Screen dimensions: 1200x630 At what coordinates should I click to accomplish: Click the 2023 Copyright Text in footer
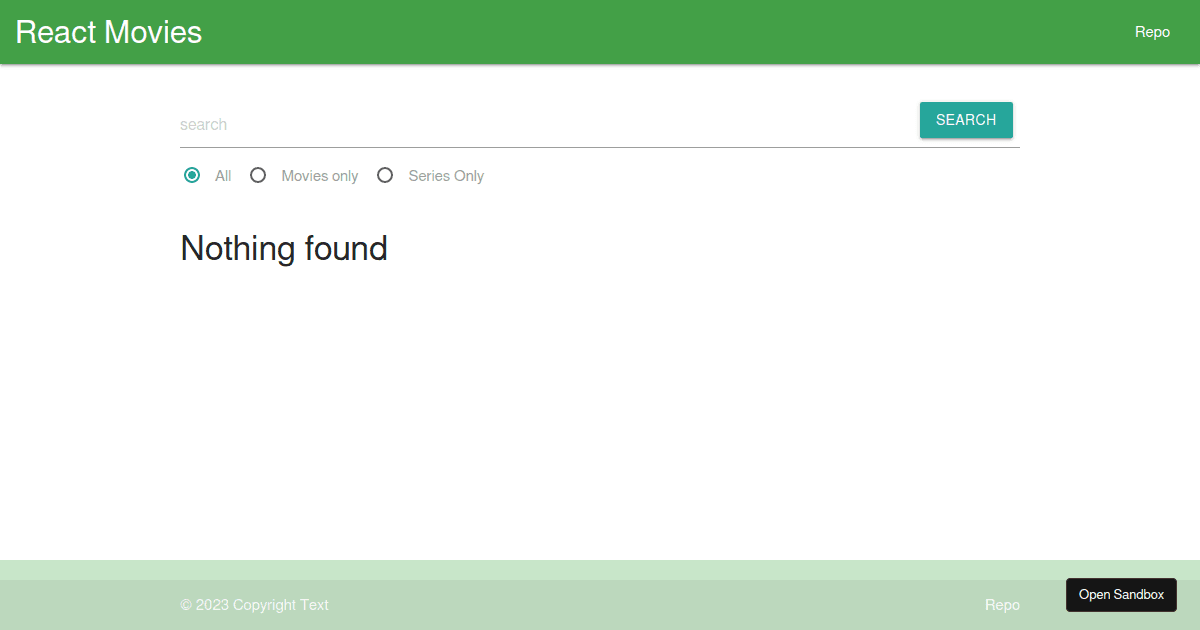pos(254,605)
